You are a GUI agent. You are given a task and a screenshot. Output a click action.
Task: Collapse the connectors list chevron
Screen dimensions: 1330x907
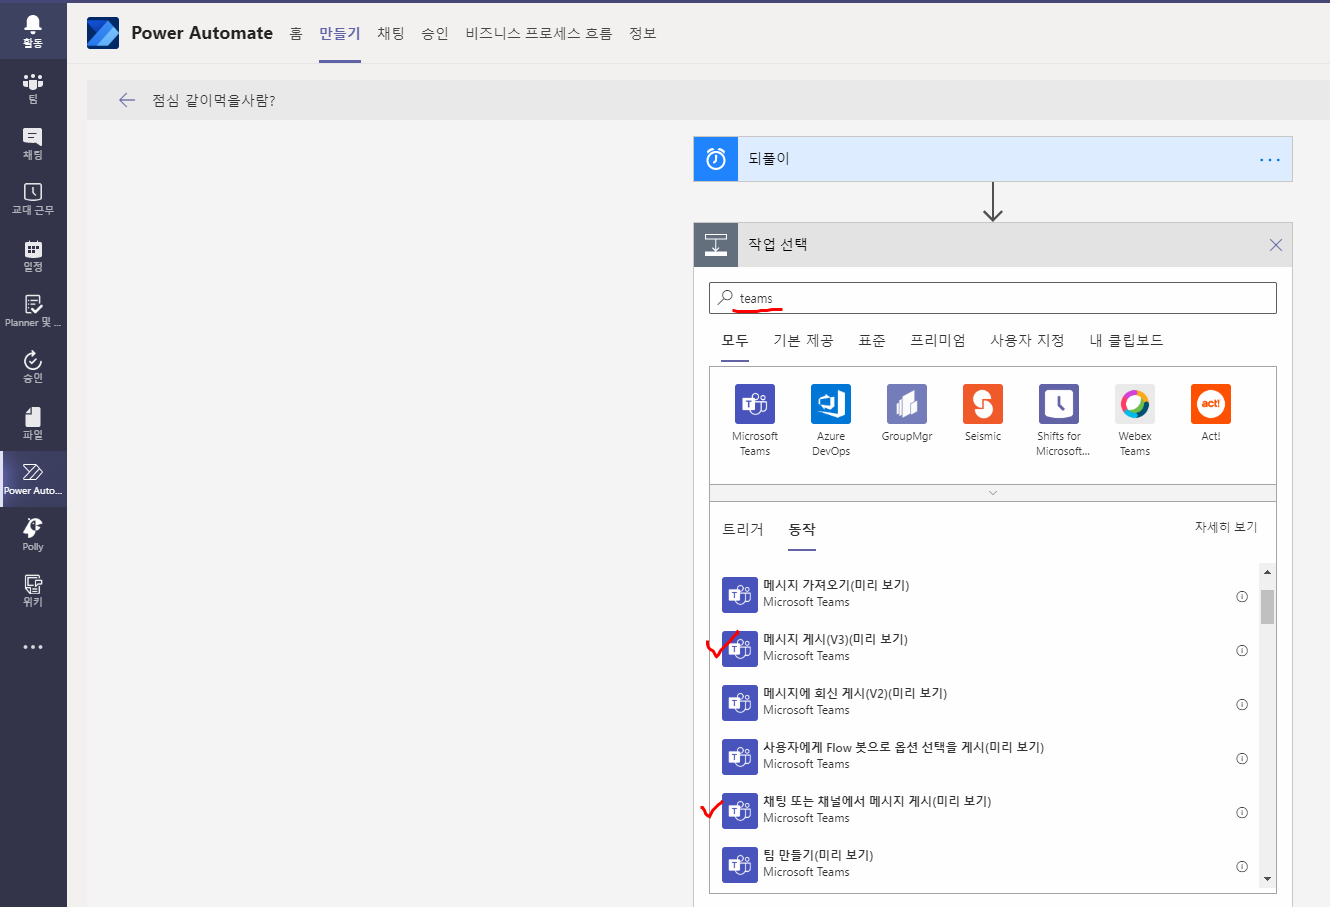993,493
